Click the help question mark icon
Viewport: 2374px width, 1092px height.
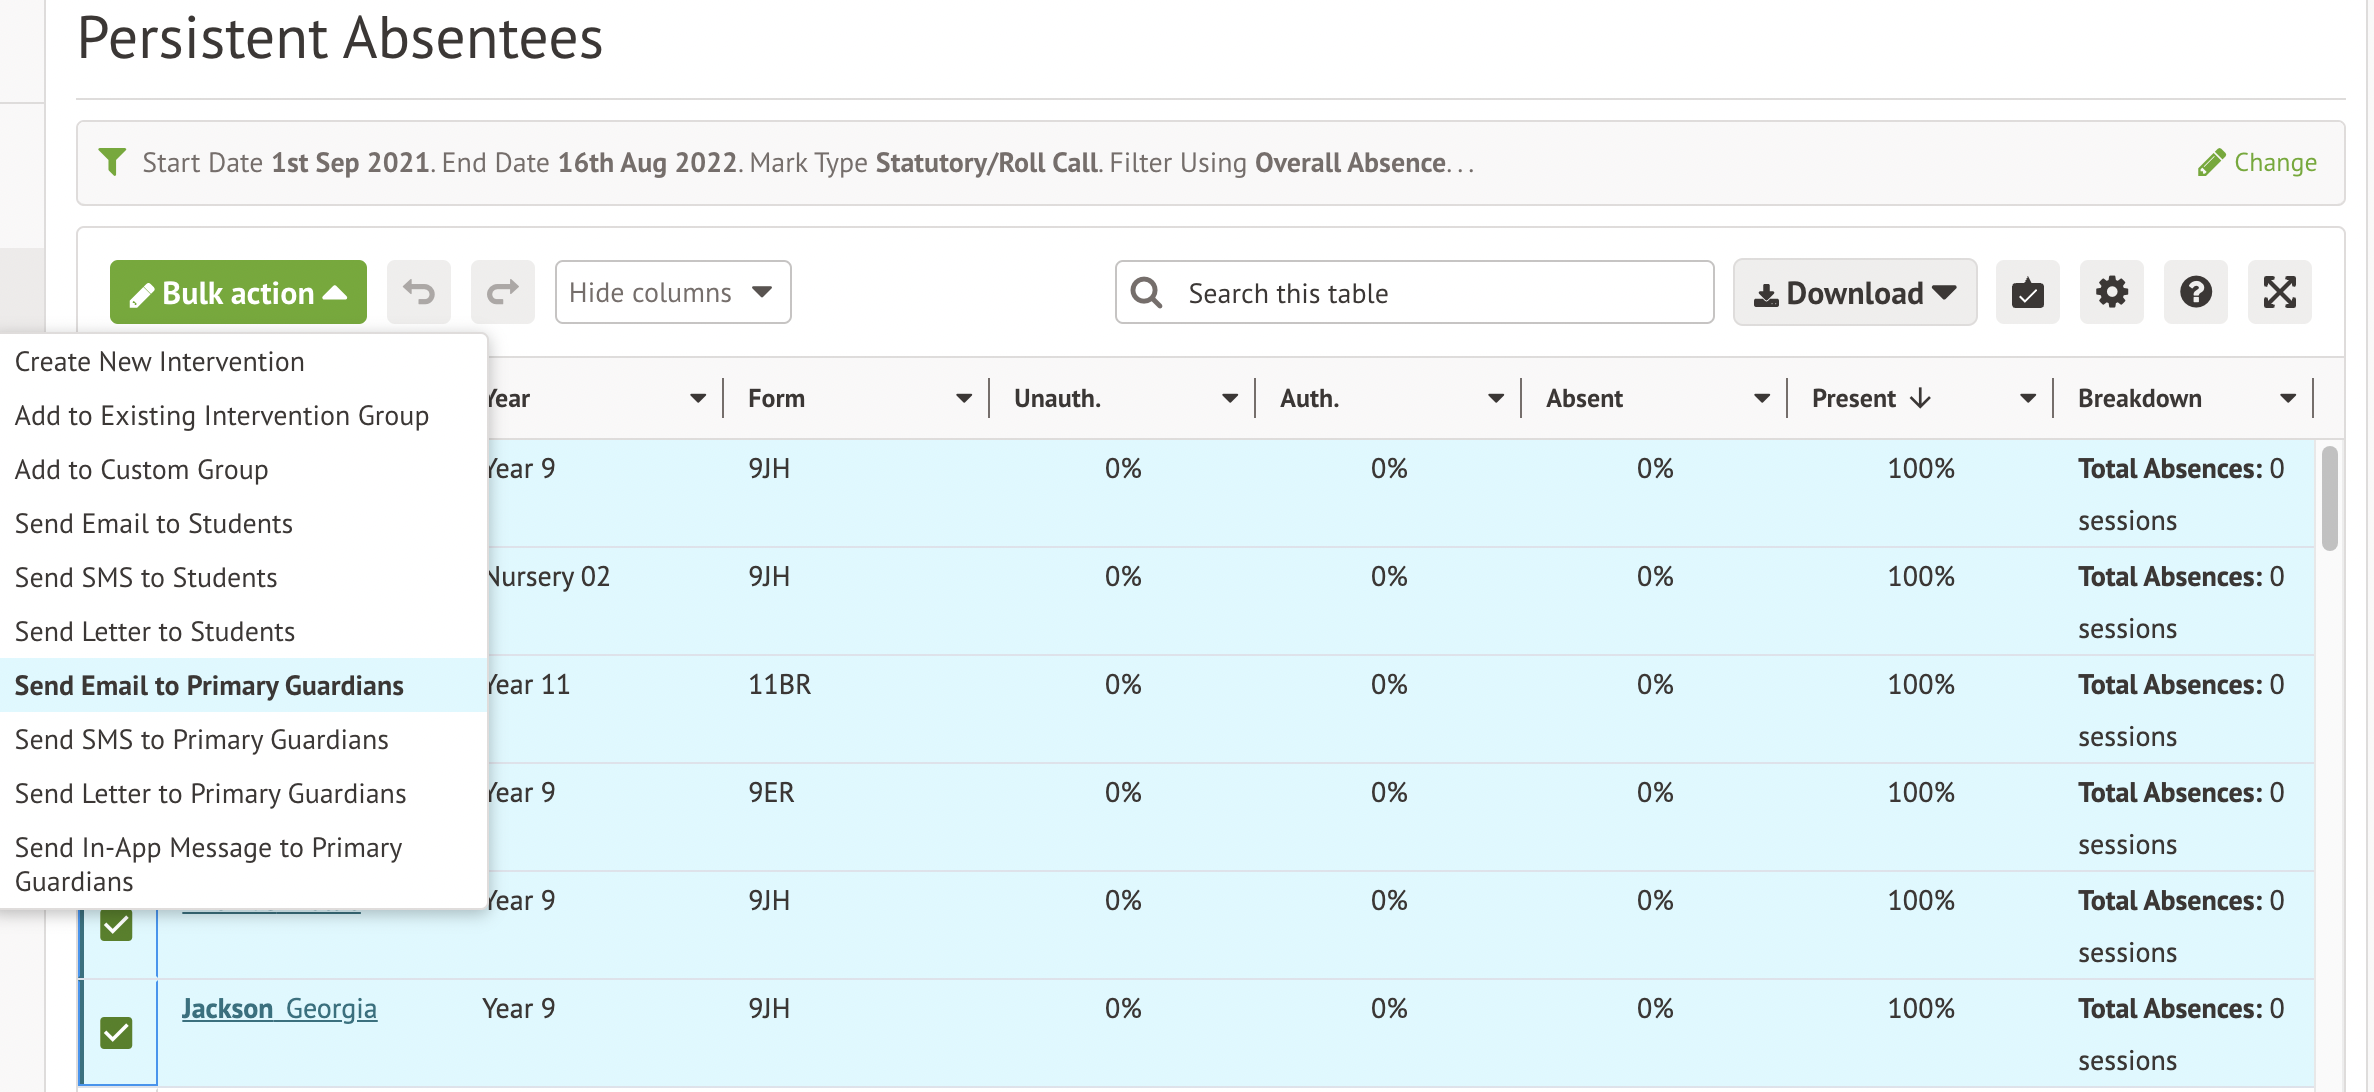[2194, 291]
